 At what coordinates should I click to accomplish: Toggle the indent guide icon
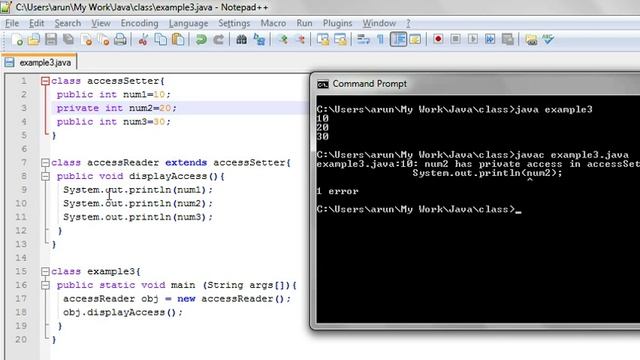pos(398,40)
